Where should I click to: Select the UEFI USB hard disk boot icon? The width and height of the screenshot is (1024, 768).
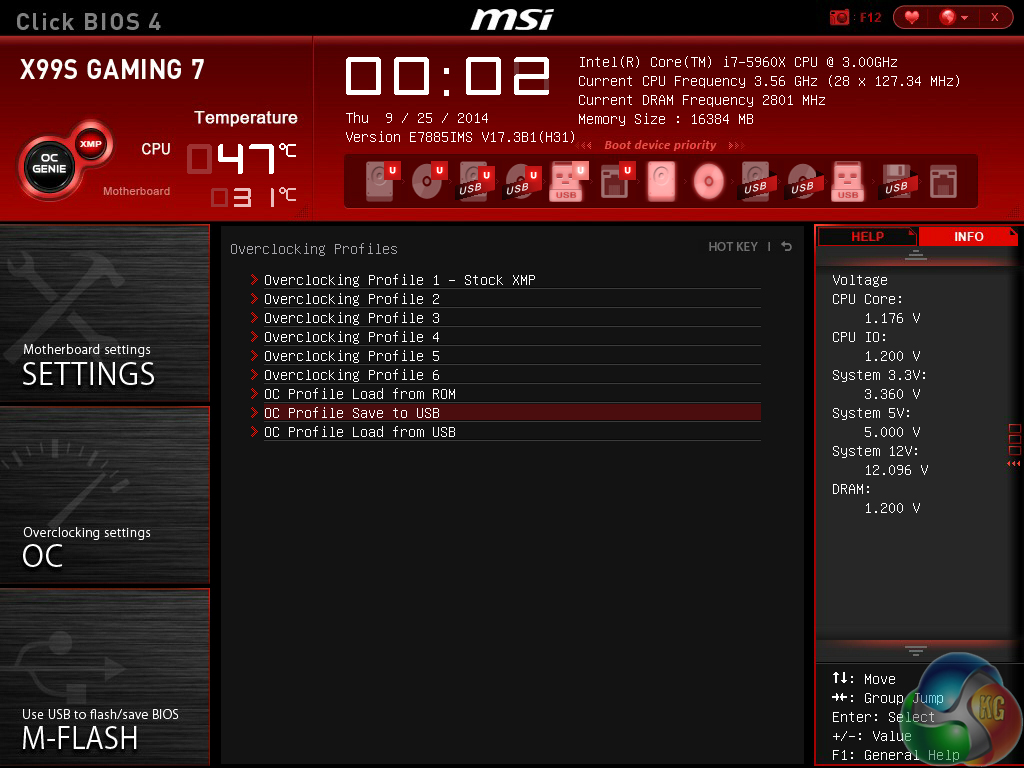pos(475,182)
